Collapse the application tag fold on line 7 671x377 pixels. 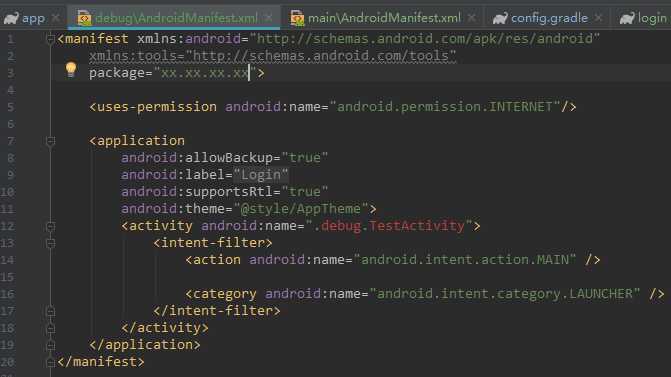(50, 141)
